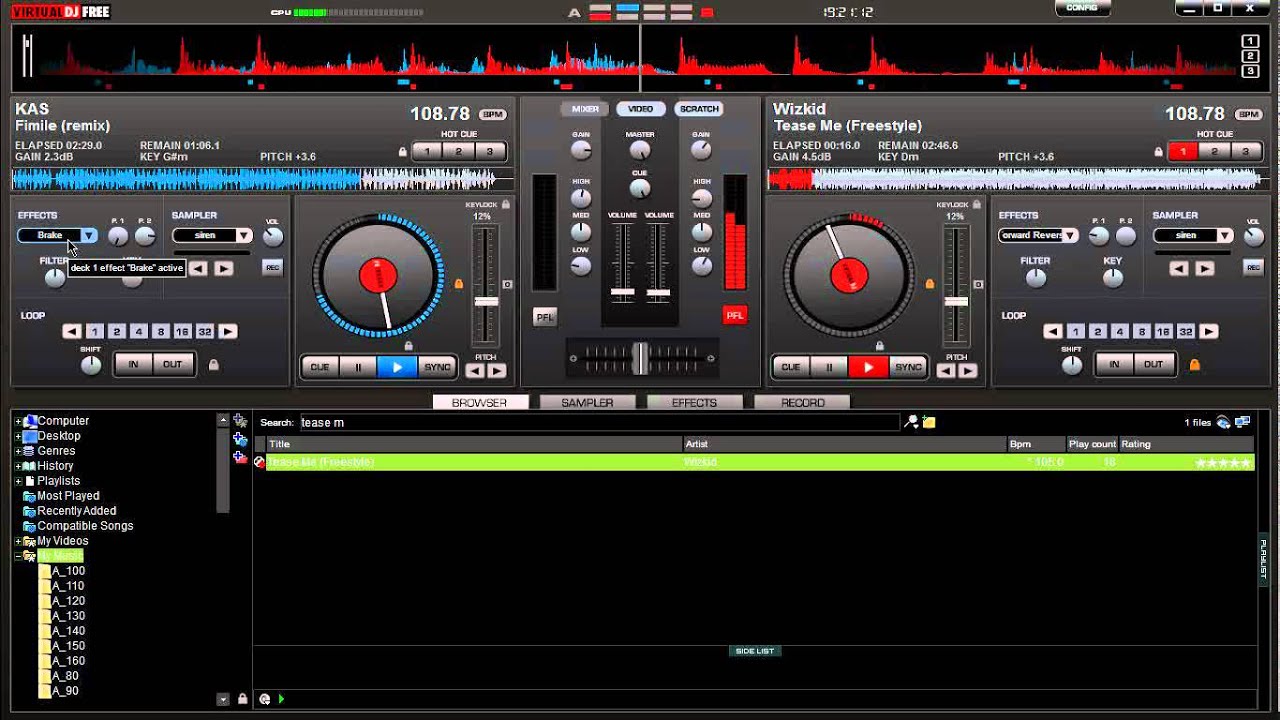Image resolution: width=1280 pixels, height=720 pixels.
Task: Click the deck 1 play button
Action: tap(397, 367)
